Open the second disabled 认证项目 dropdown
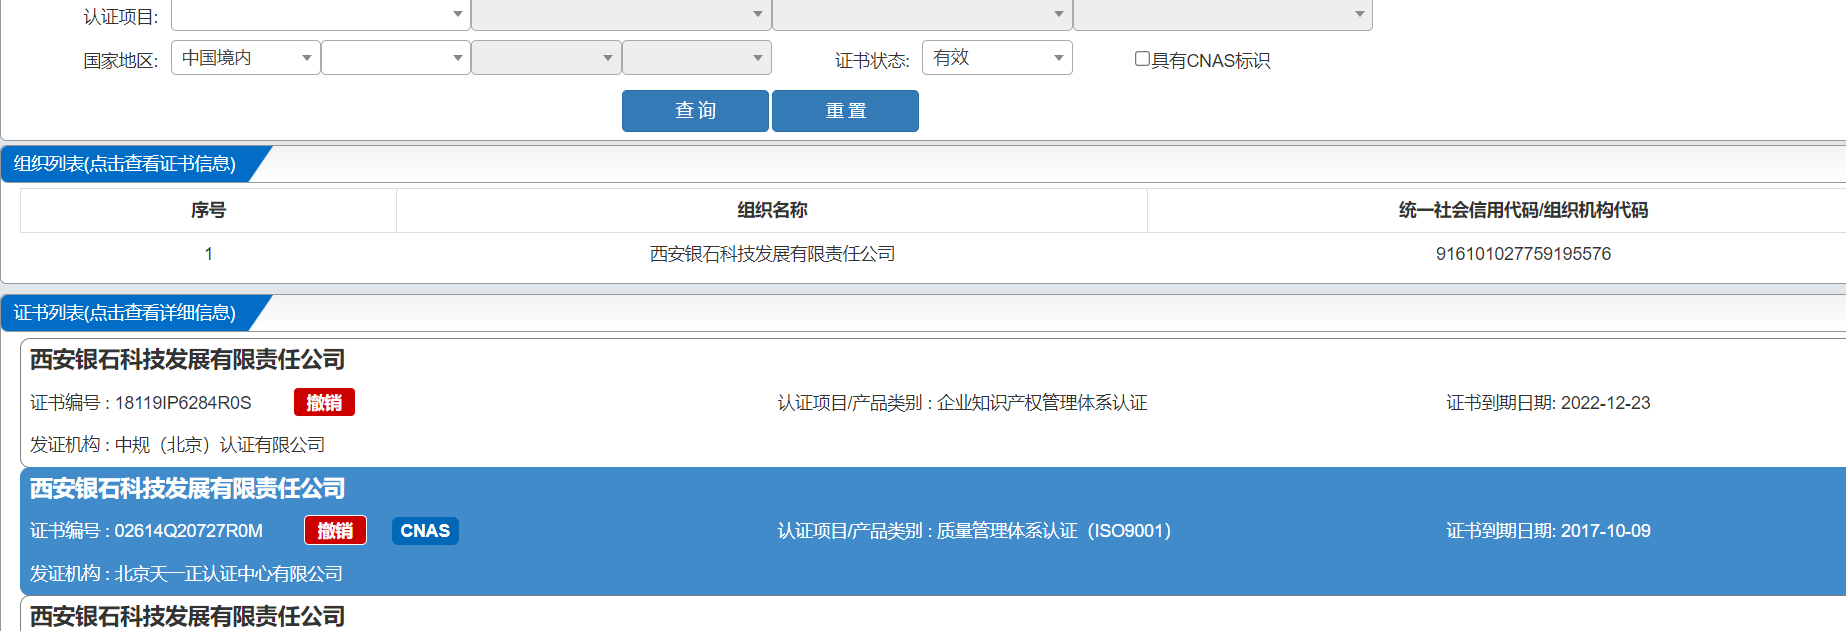 (x=621, y=14)
